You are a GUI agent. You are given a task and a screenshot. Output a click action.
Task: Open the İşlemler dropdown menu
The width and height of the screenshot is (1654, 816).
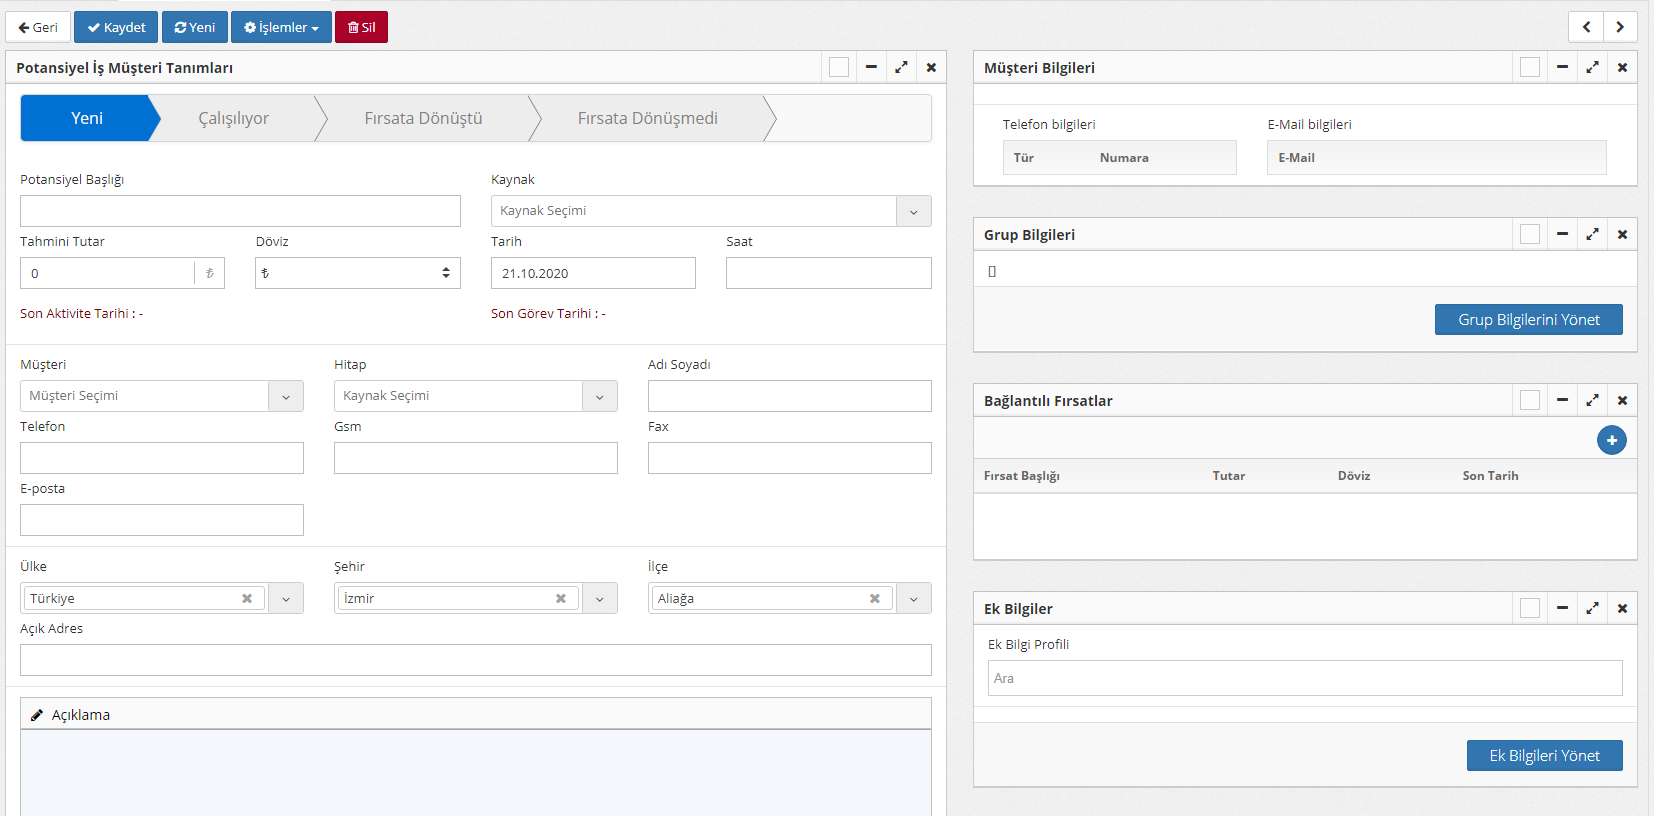[x=281, y=27]
